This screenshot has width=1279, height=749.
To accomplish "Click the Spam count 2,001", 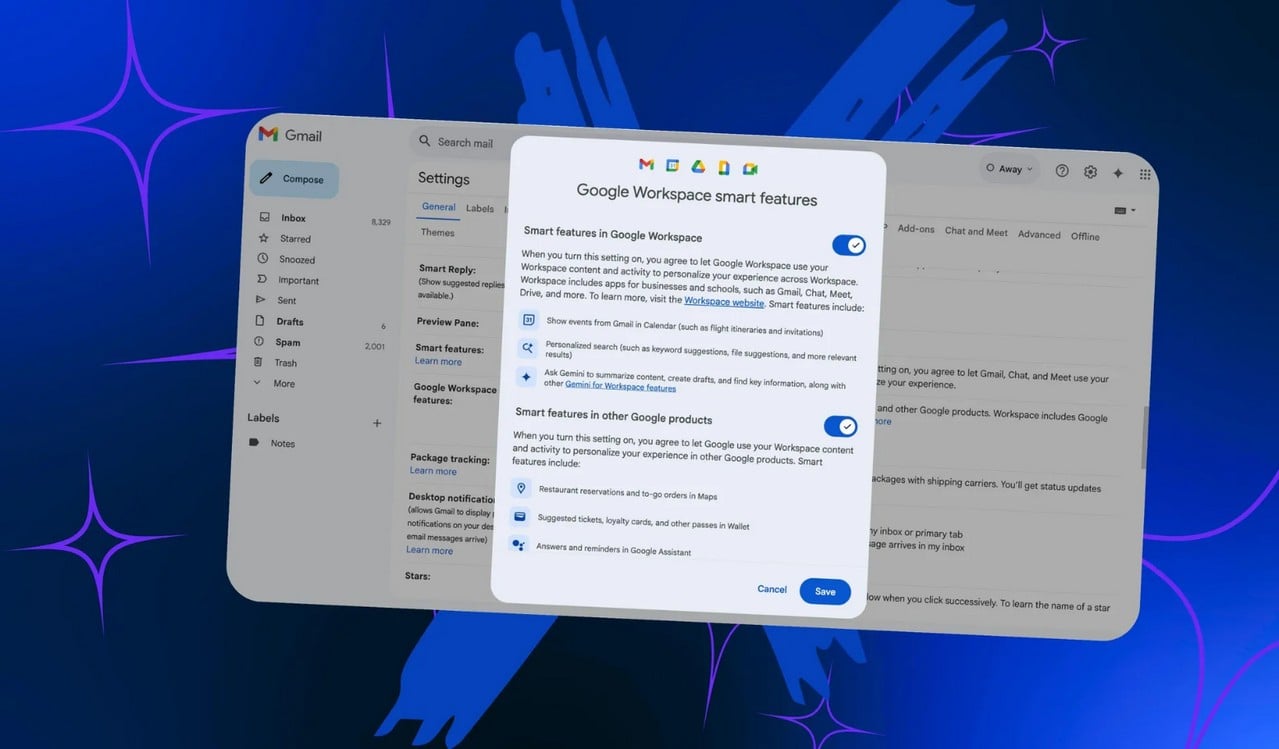I will pos(375,346).
